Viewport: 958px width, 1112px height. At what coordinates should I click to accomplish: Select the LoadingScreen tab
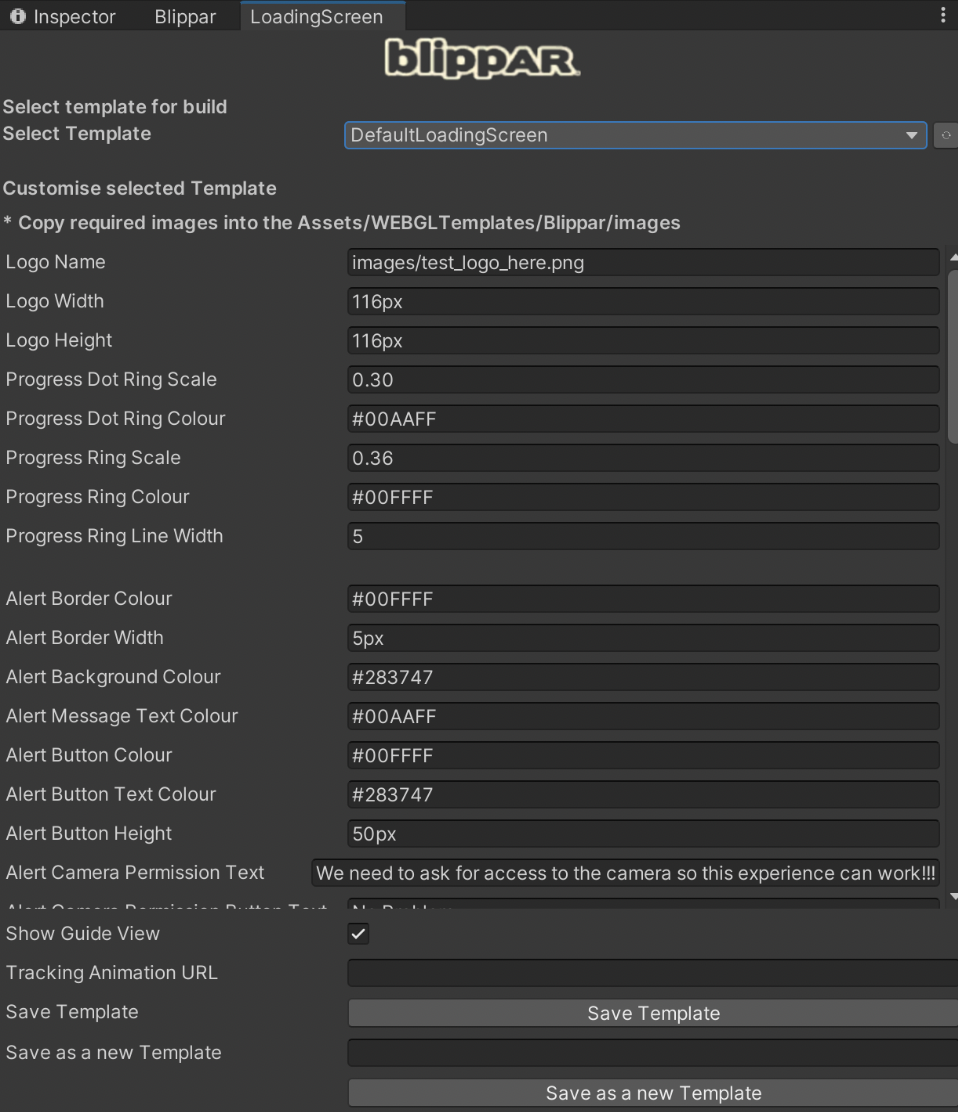point(316,17)
